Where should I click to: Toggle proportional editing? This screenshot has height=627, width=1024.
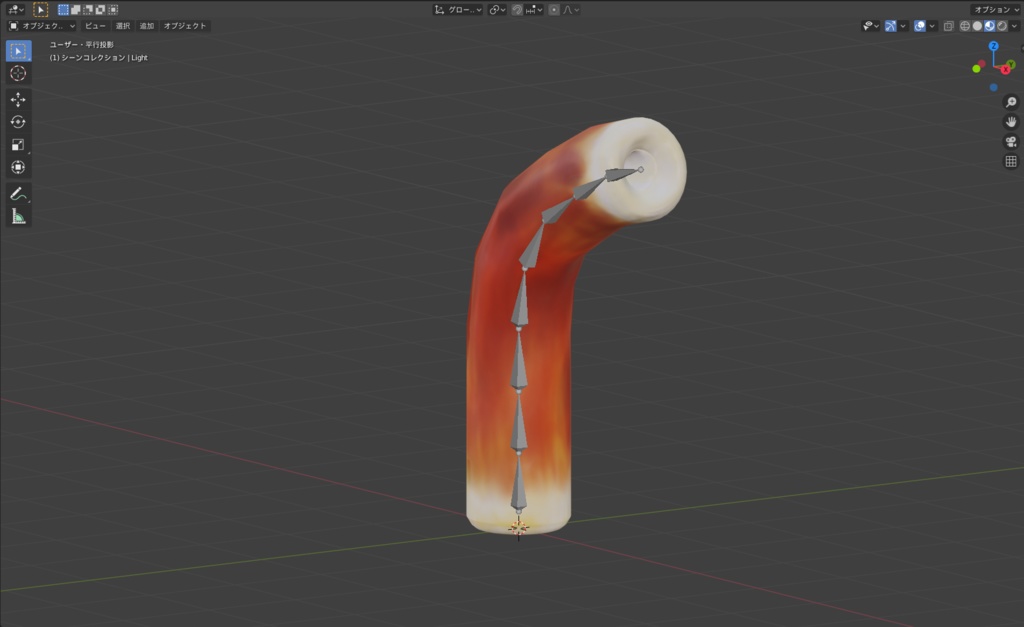click(x=555, y=9)
